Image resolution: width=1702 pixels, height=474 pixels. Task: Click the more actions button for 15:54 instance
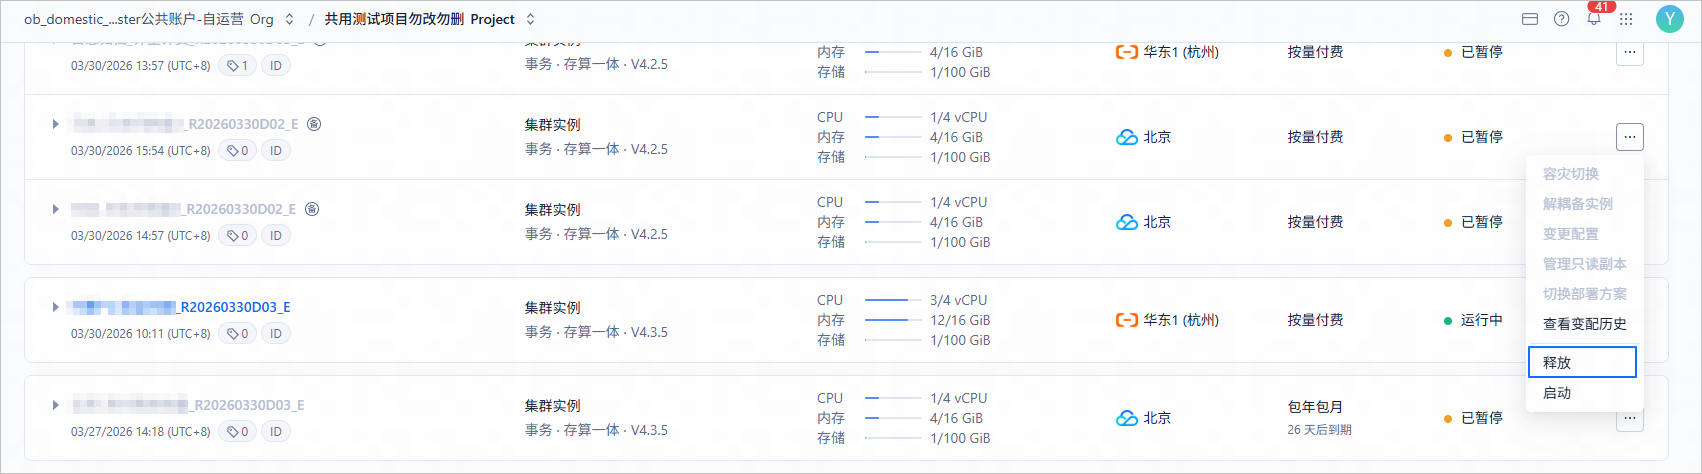point(1630,137)
